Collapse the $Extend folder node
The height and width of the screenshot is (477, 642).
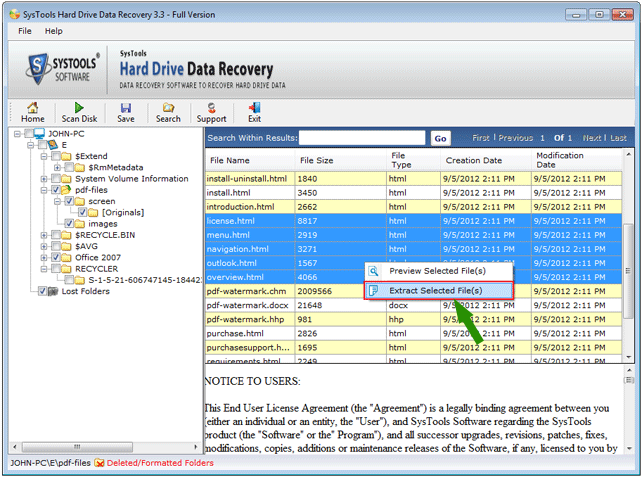click(44, 156)
